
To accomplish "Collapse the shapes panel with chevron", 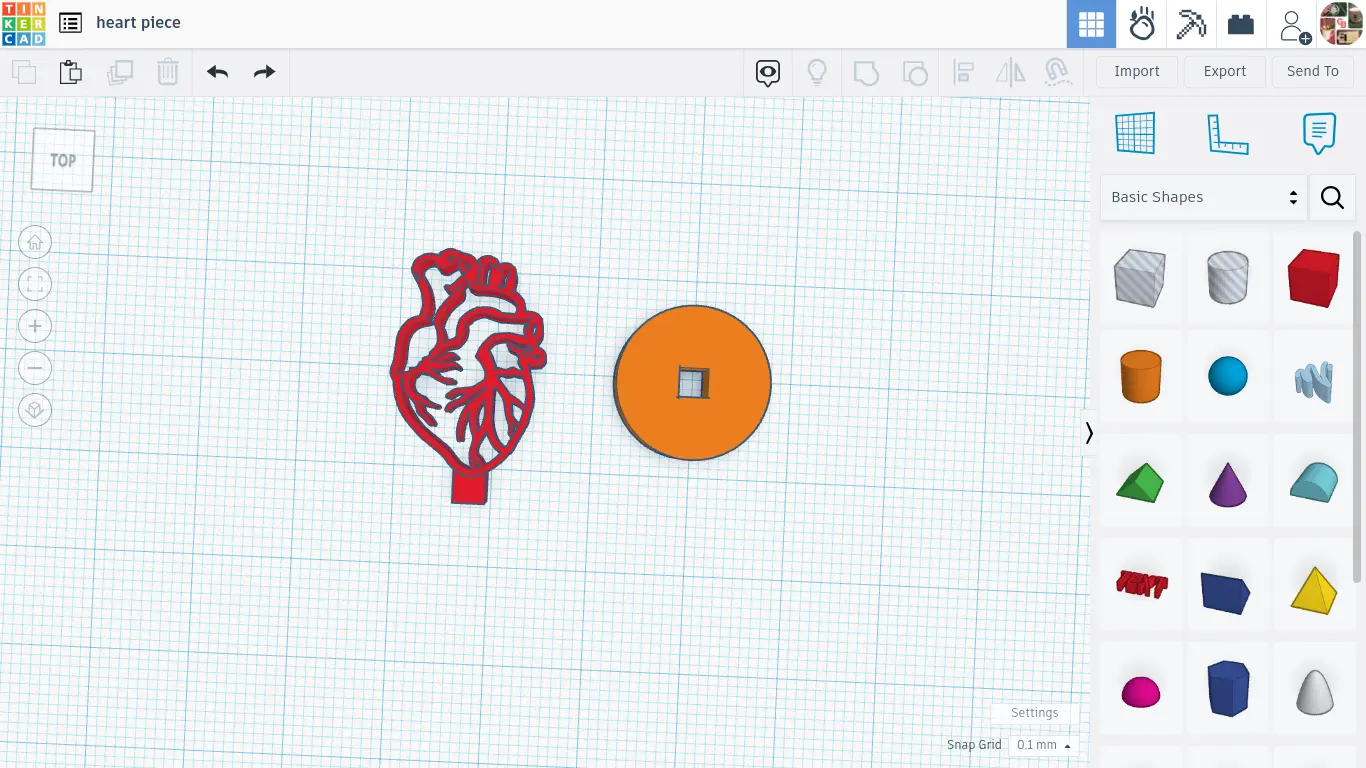I will [x=1089, y=433].
